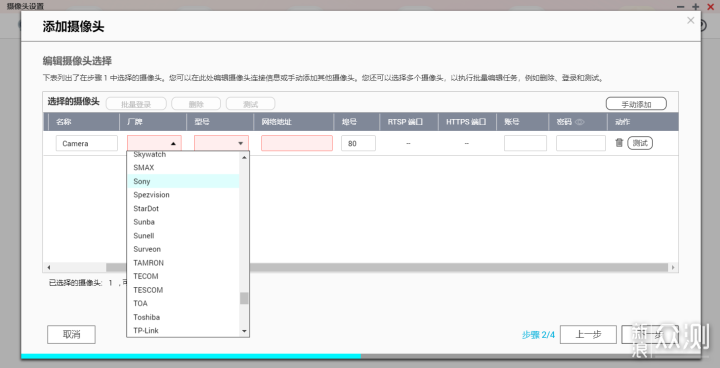Image resolution: width=720 pixels, height=368 pixels.
Task: Select Surveon in the dropdown list
Action: click(x=183, y=249)
